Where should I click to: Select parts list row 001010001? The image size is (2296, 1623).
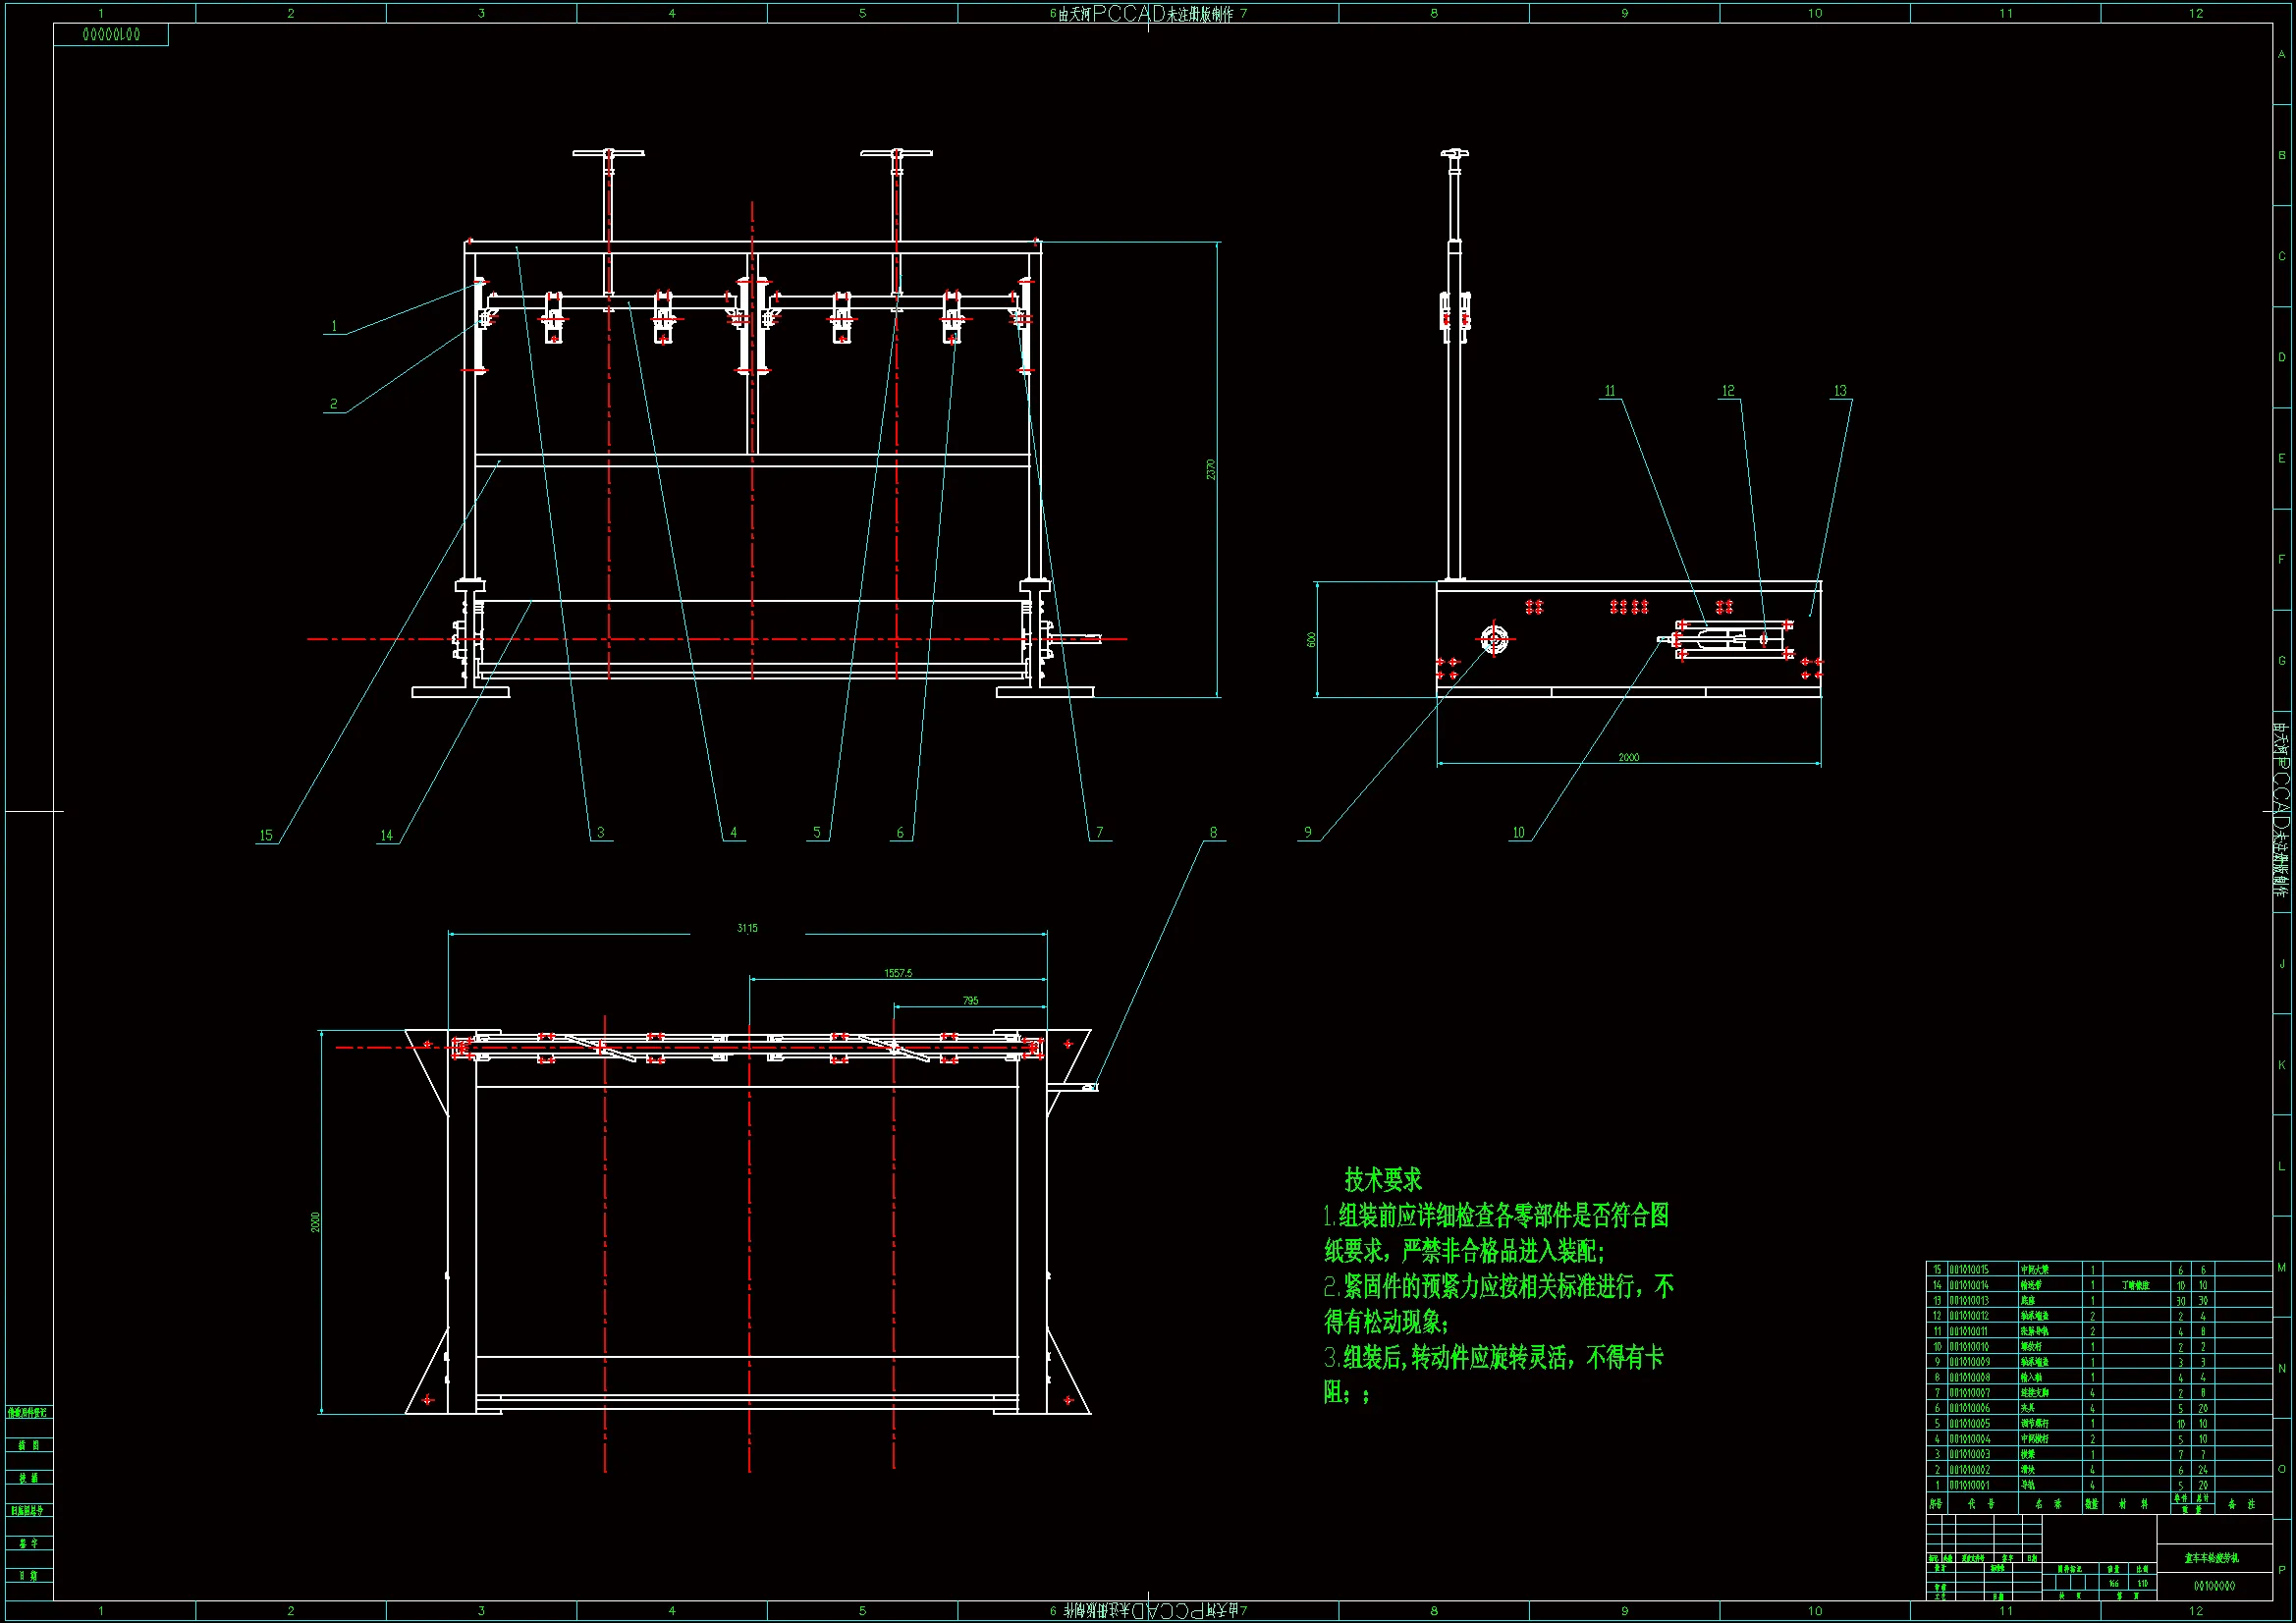[1968, 1485]
